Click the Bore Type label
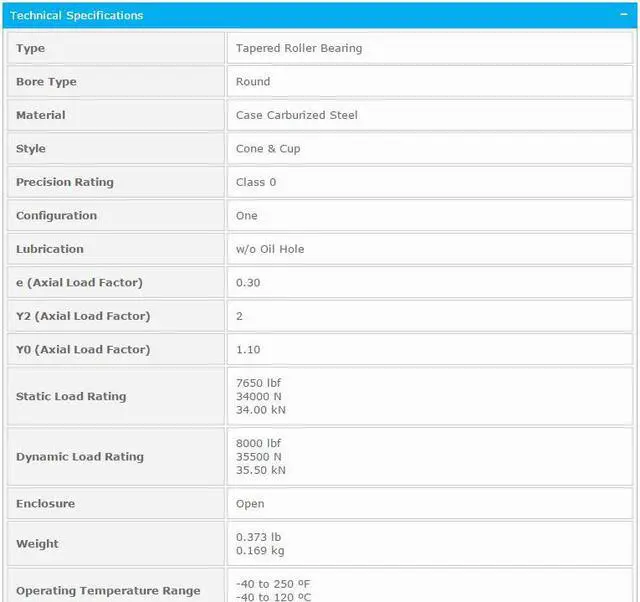Screen dimensions: 640x602 (x=46, y=82)
